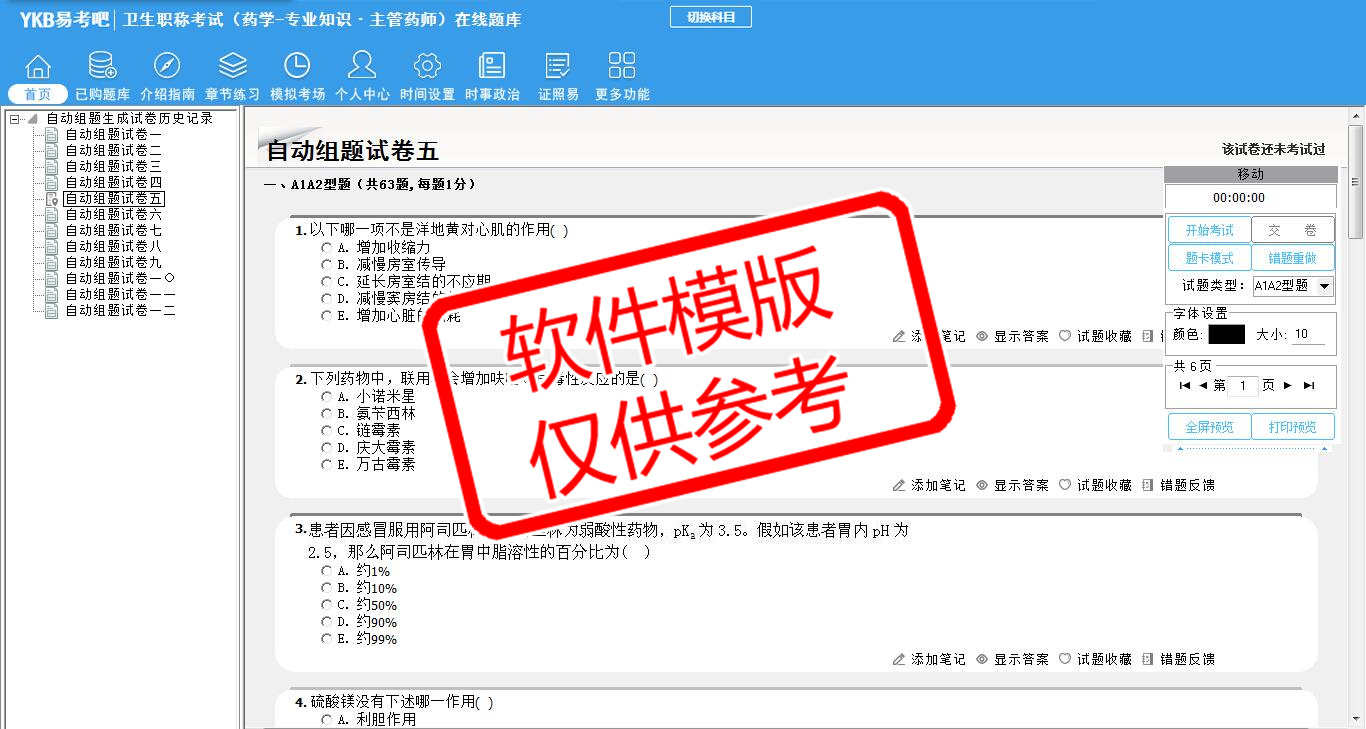1366x729 pixels.
Task: Open the 已购题库 database icon
Action: [x=102, y=67]
